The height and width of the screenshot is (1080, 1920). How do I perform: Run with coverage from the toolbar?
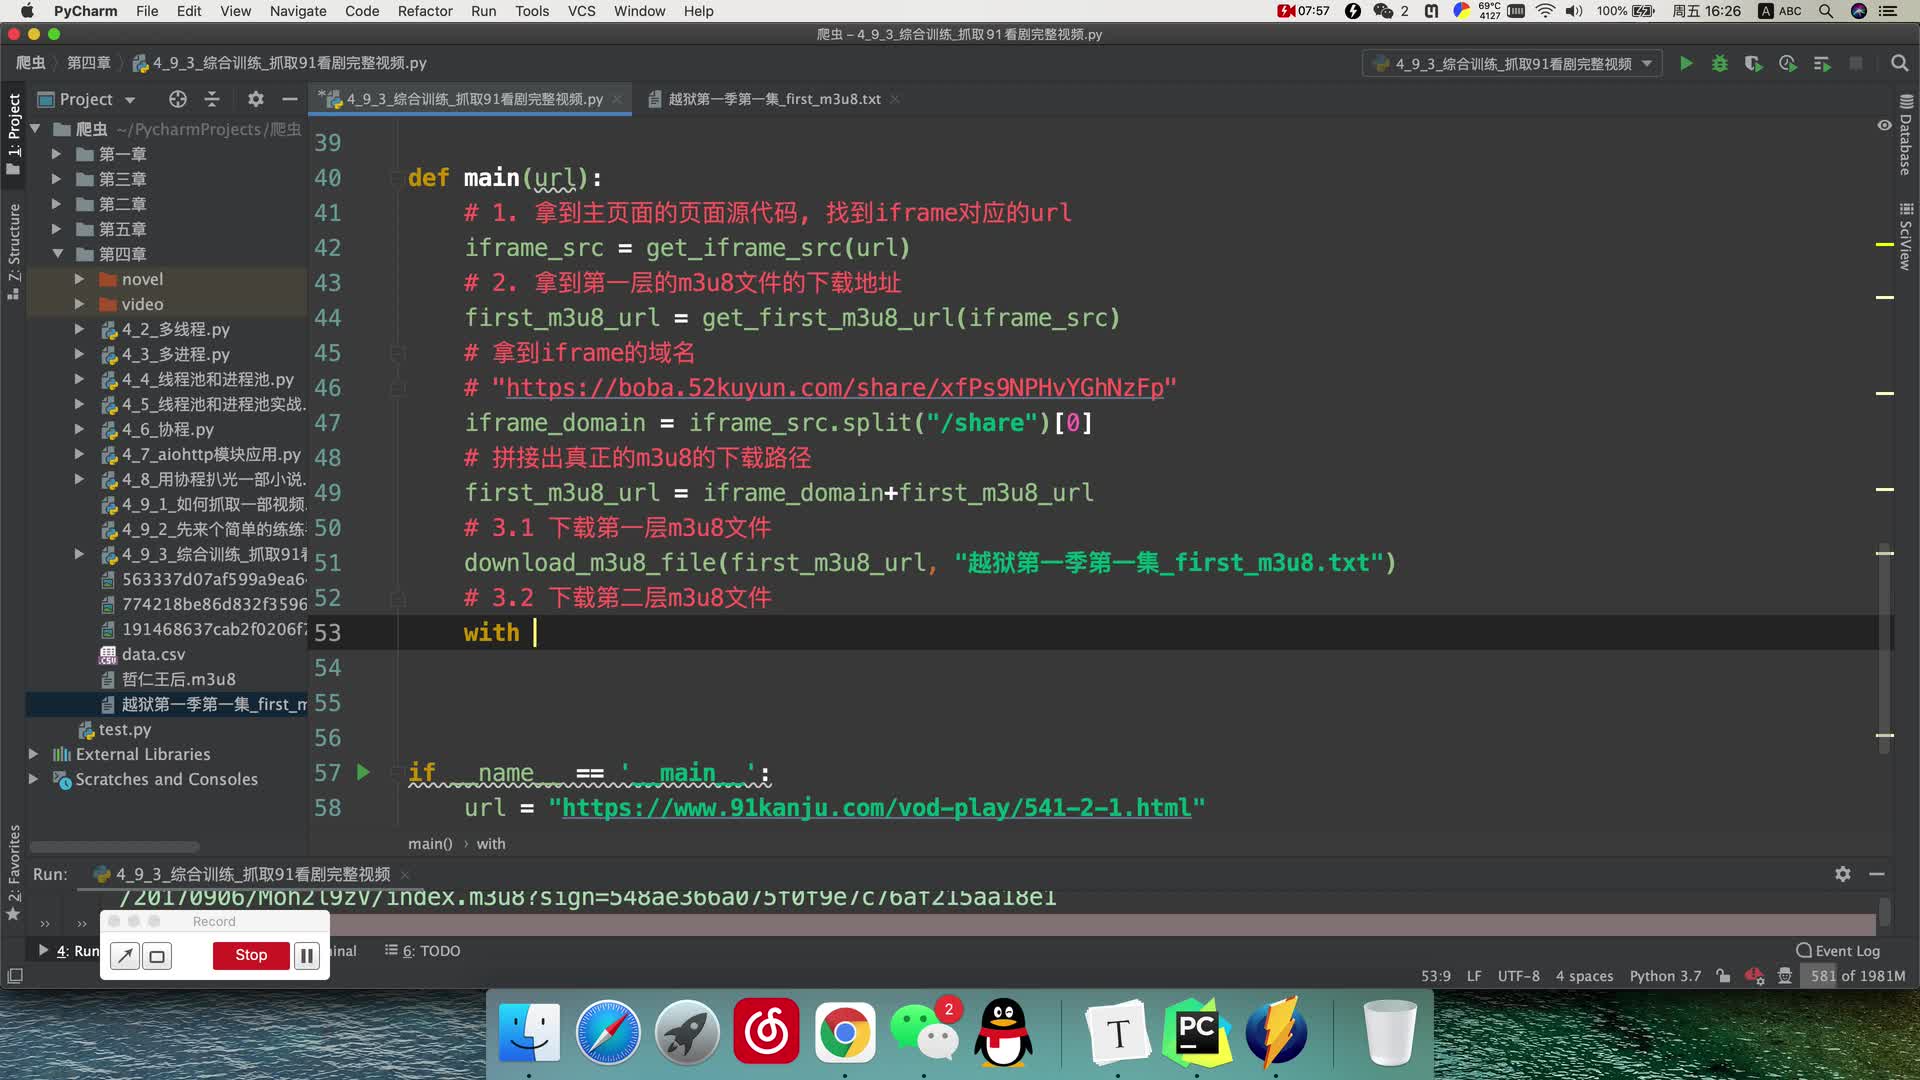tap(1753, 64)
